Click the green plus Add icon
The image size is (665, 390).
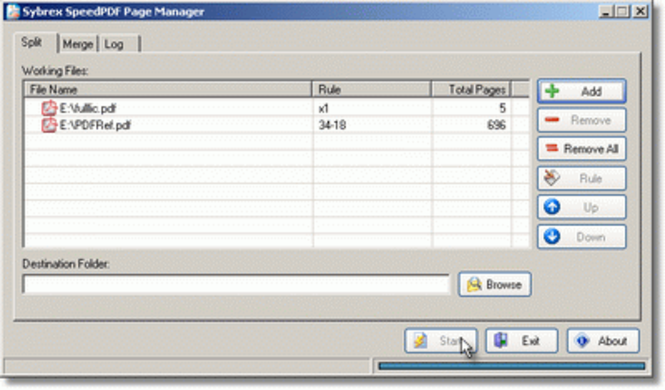click(x=552, y=91)
